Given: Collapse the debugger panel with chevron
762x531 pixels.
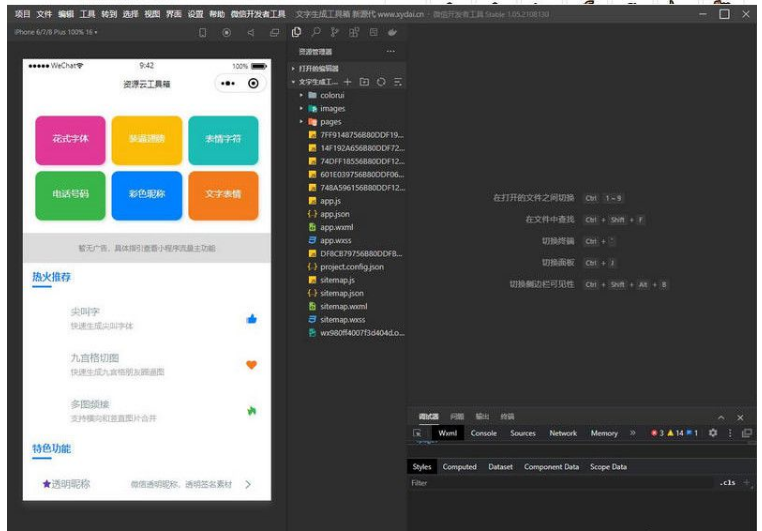Looking at the screenshot, I should click(721, 417).
